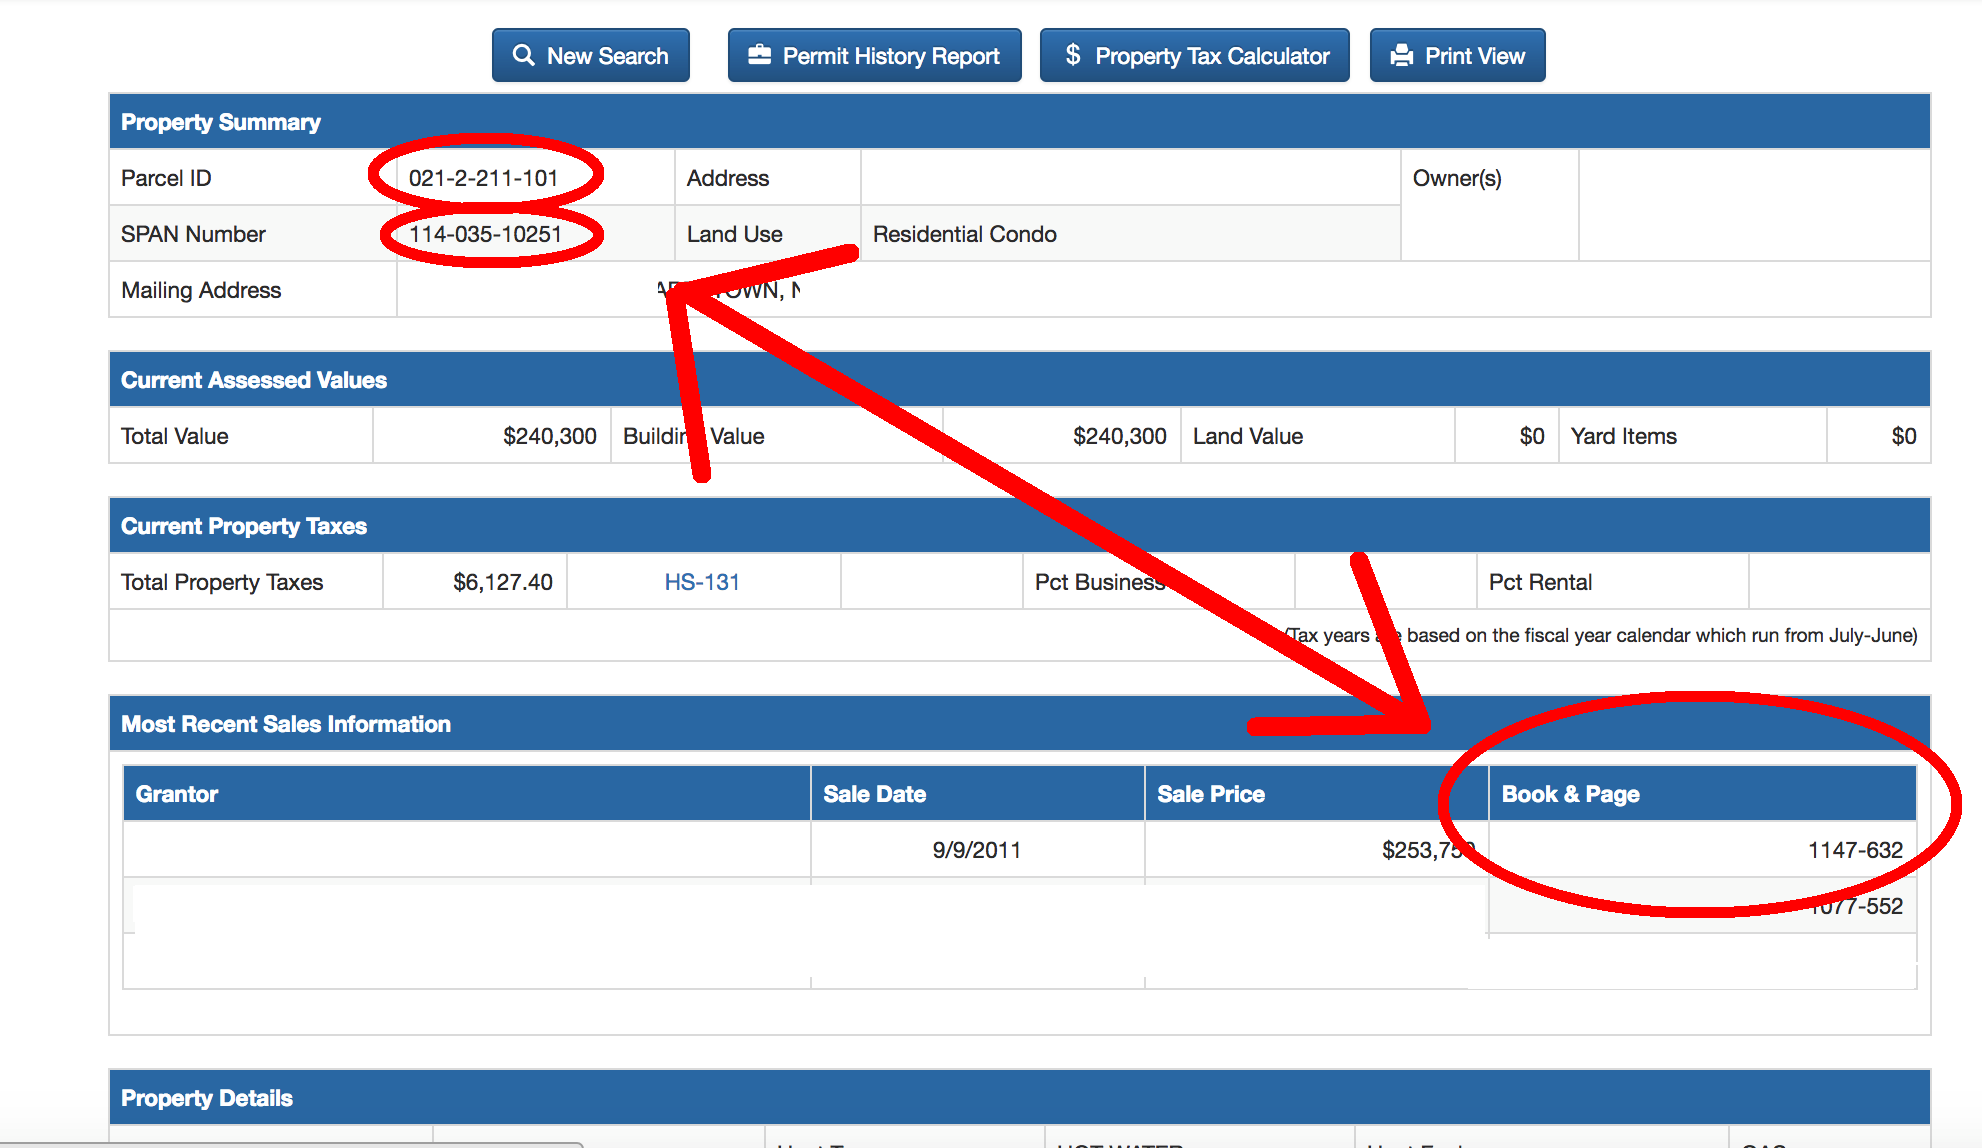The image size is (1982, 1148).
Task: Open Print View of the property record
Action: (x=1457, y=55)
